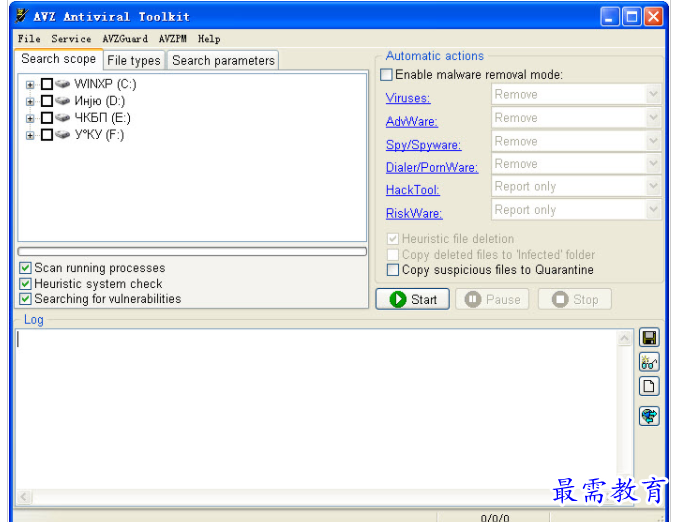Click the Viruses link

(408, 98)
